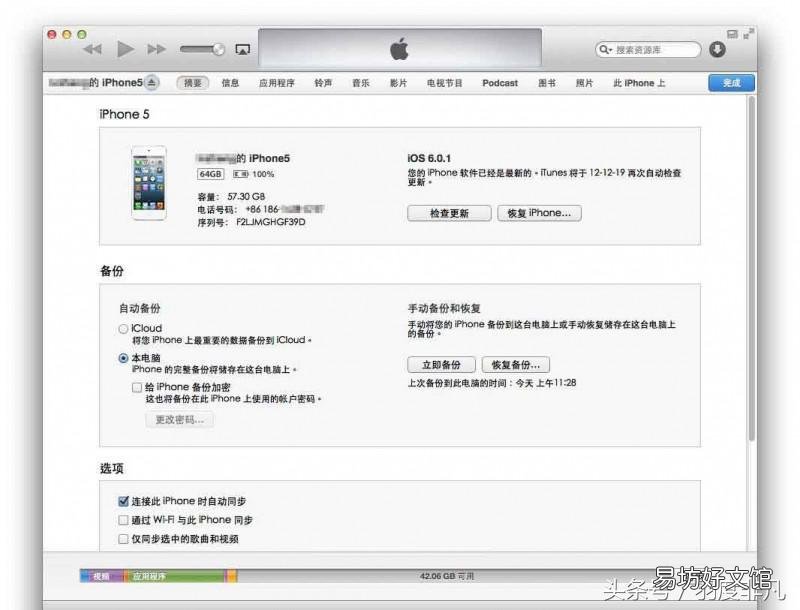This screenshot has height=610, width=800.
Task: Click the 容量 57.30 GB value
Action: pyautogui.click(x=246, y=196)
